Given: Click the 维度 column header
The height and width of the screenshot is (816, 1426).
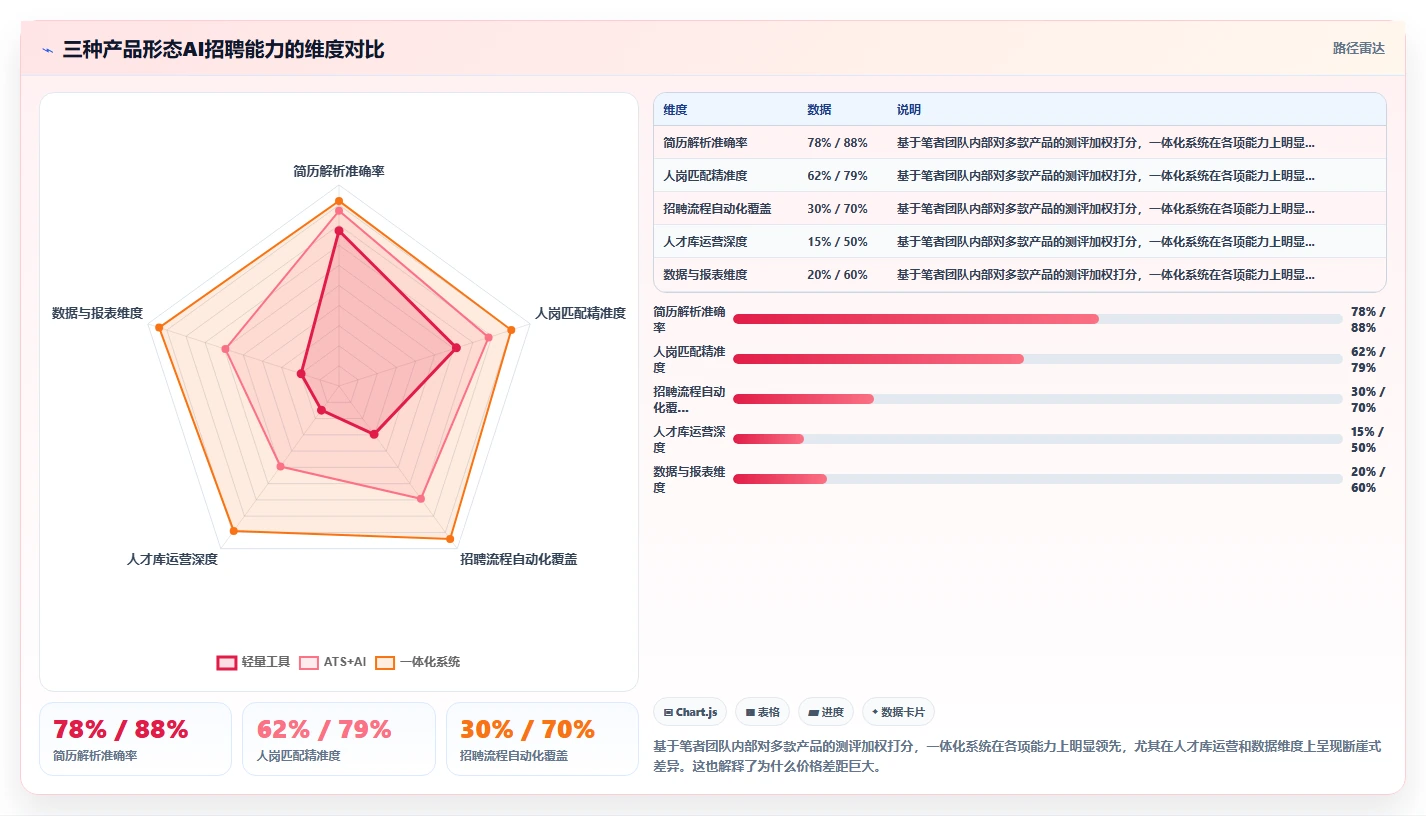Looking at the screenshot, I should coord(676,110).
